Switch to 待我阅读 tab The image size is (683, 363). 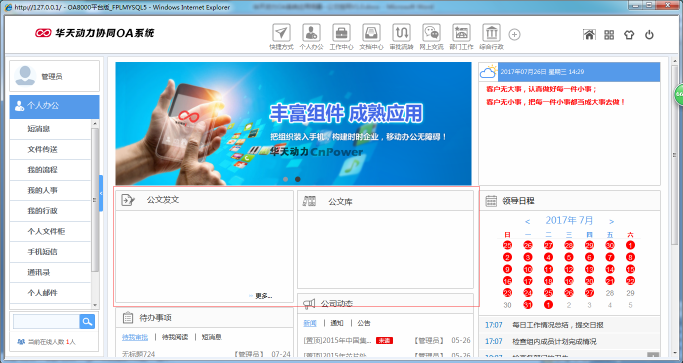[175, 337]
